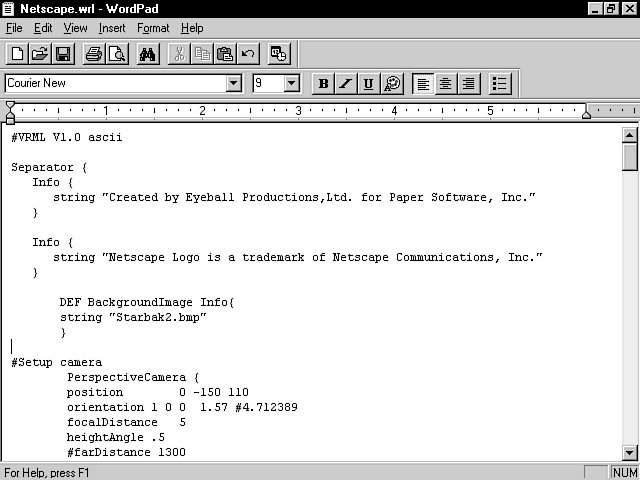
Task: Click the vertical scrollbar thumb
Action: [630, 156]
